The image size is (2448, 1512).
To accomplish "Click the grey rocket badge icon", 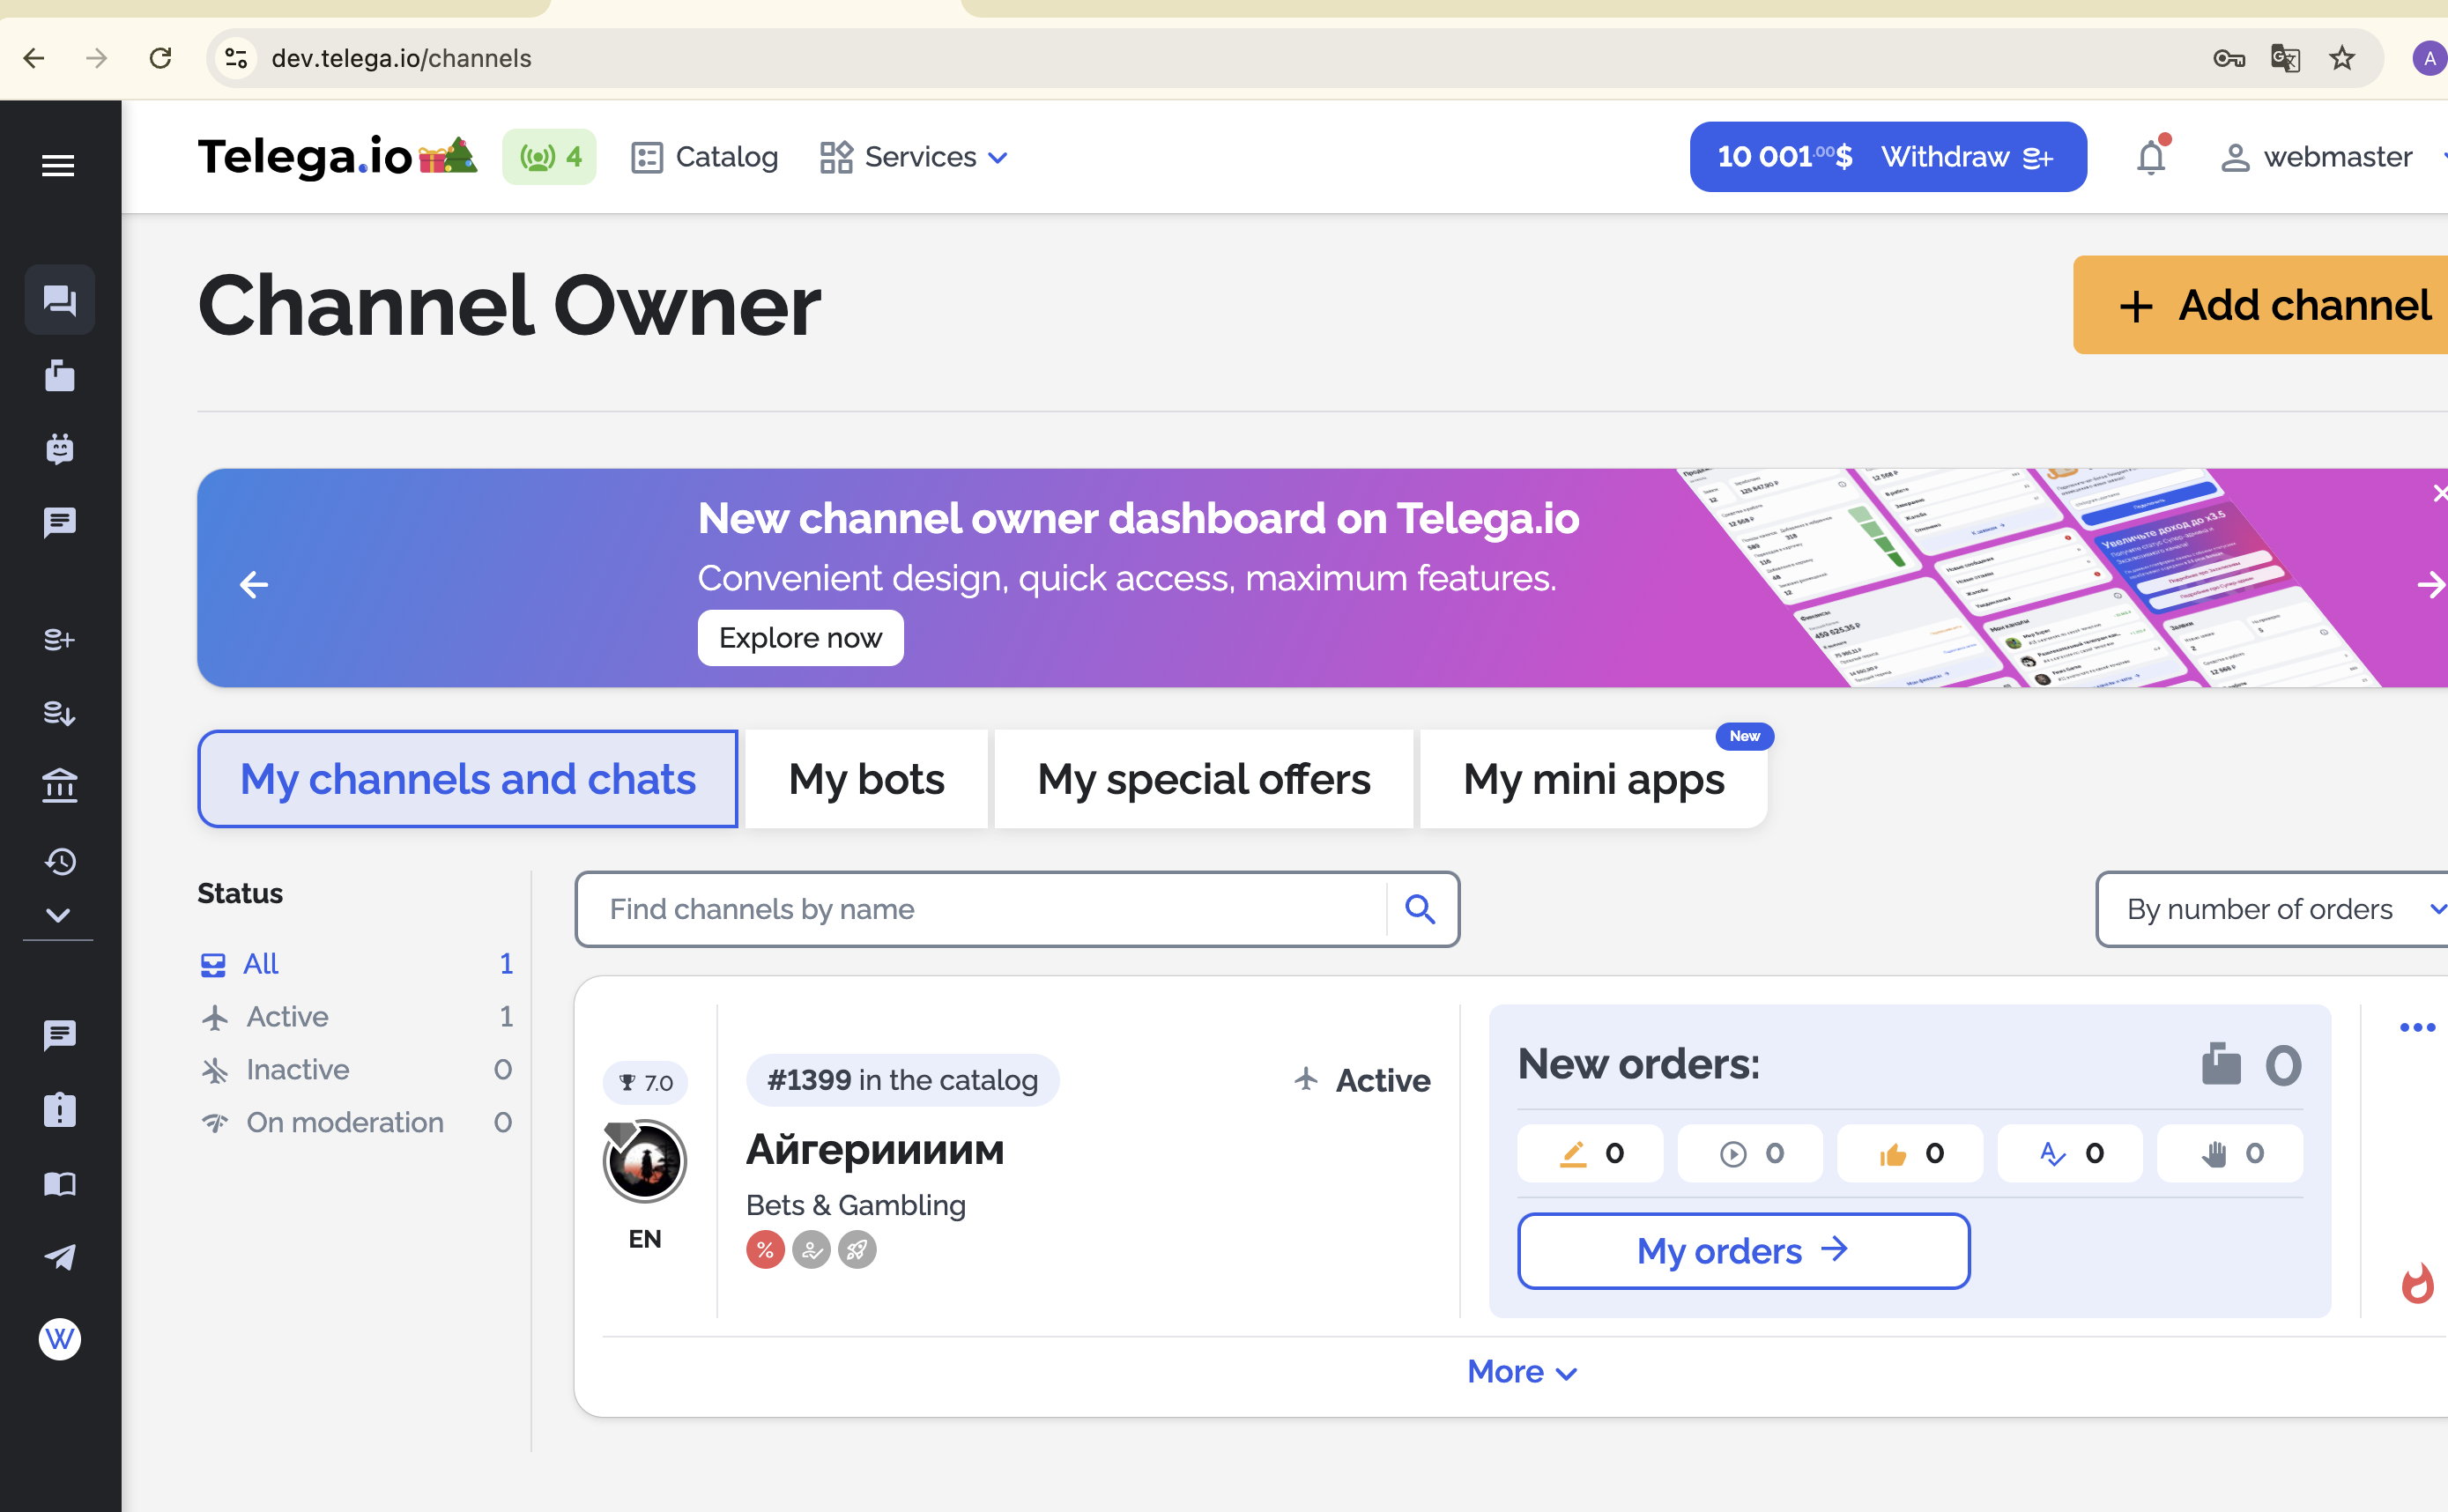I will click(x=857, y=1249).
